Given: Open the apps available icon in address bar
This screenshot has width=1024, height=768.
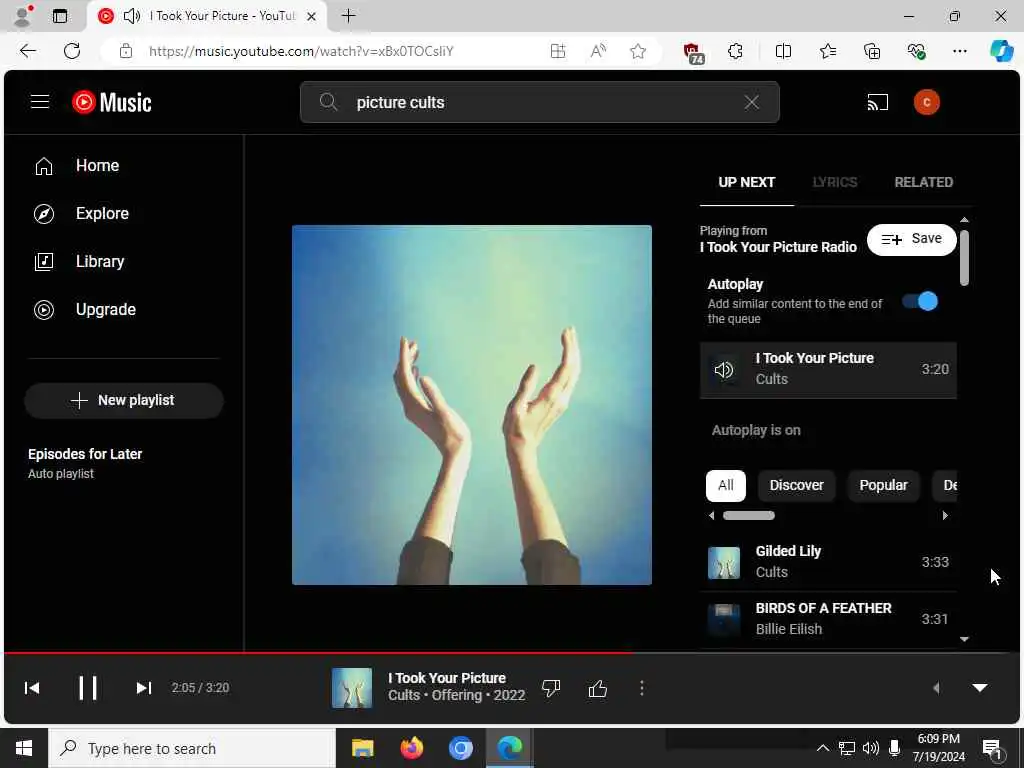Looking at the screenshot, I should click(558, 51).
